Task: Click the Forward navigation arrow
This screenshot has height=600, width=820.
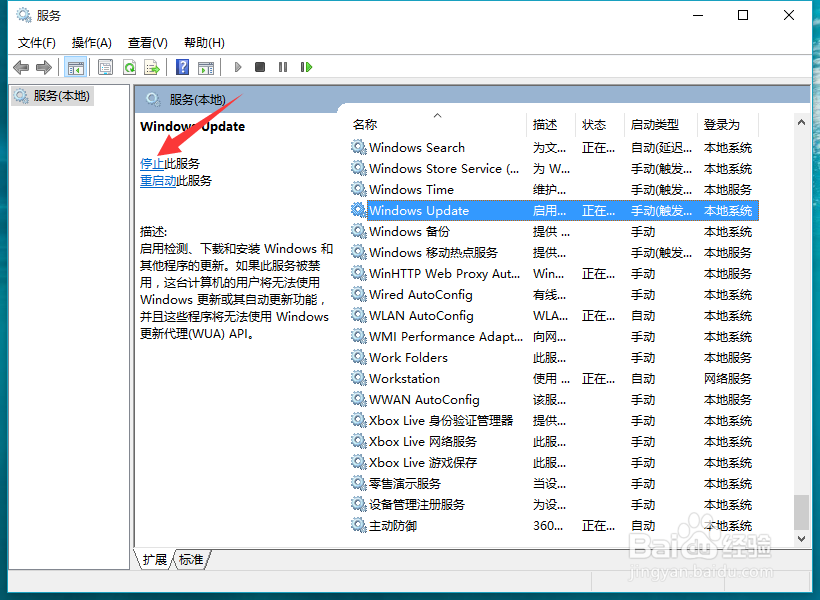Action: pyautogui.click(x=45, y=67)
